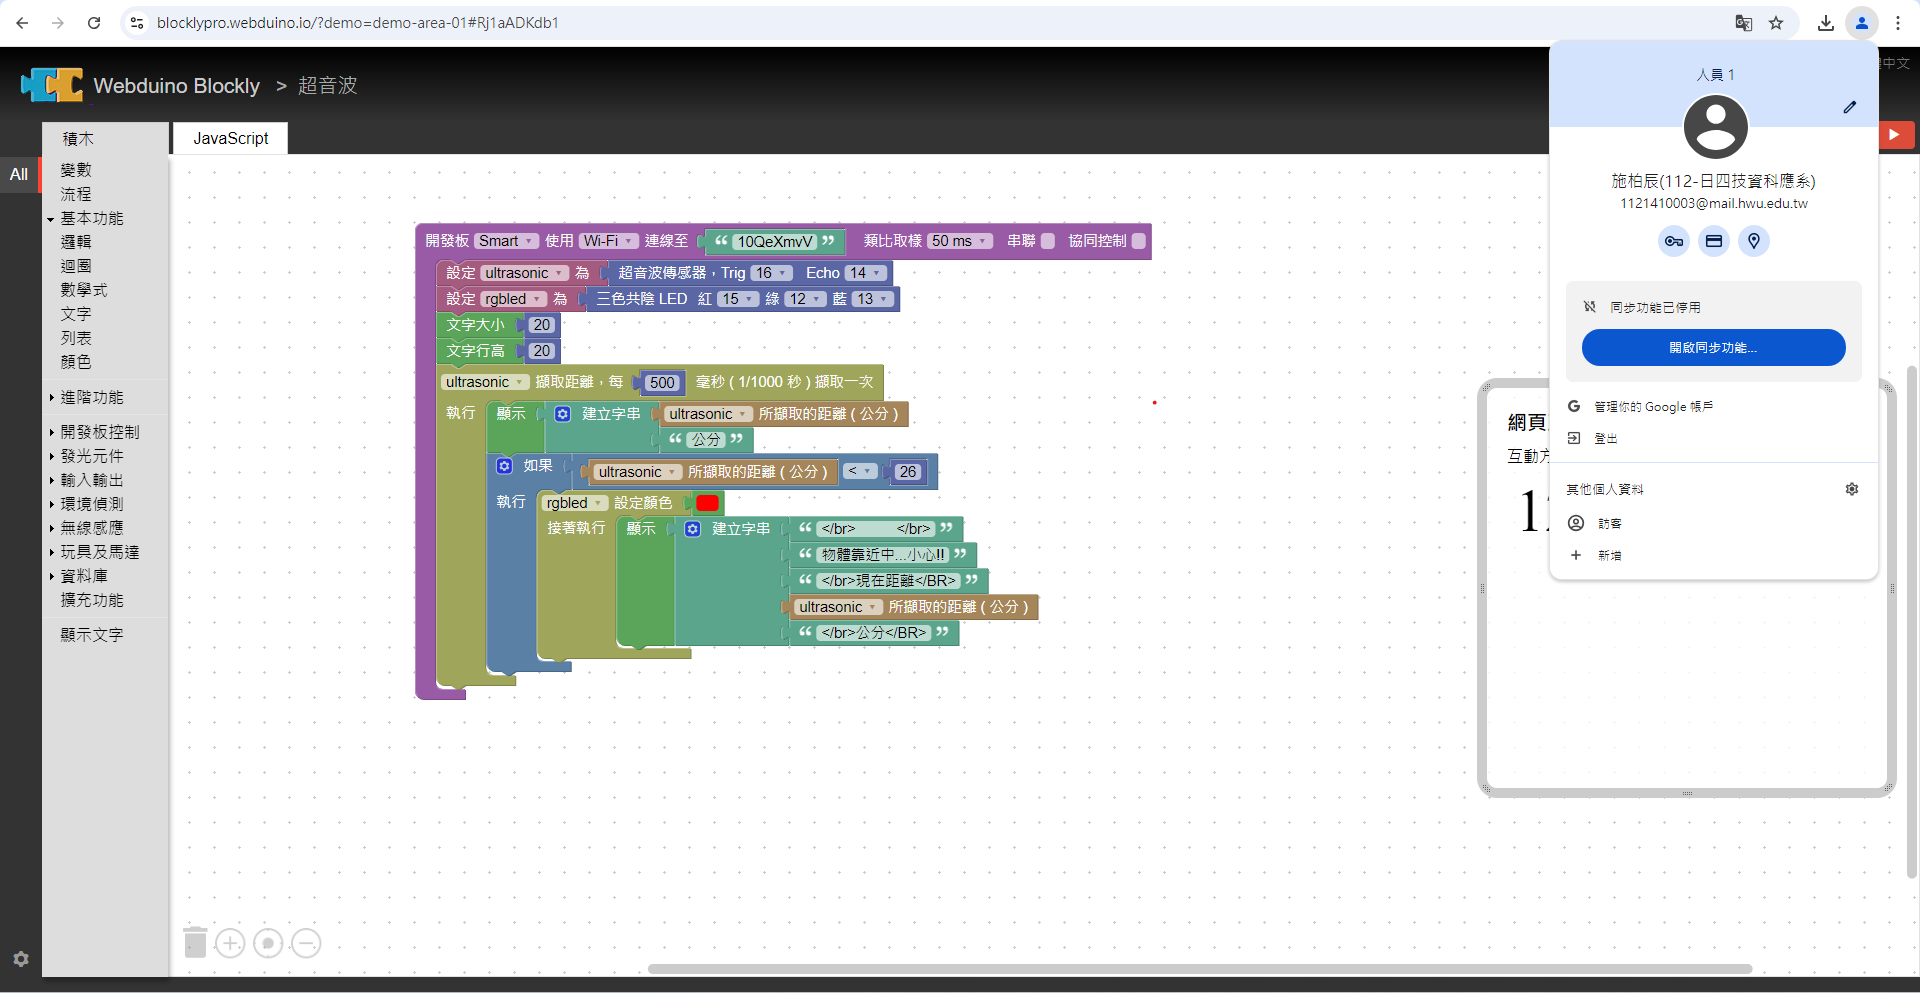Click the 開啟同步功能 button

[1713, 348]
